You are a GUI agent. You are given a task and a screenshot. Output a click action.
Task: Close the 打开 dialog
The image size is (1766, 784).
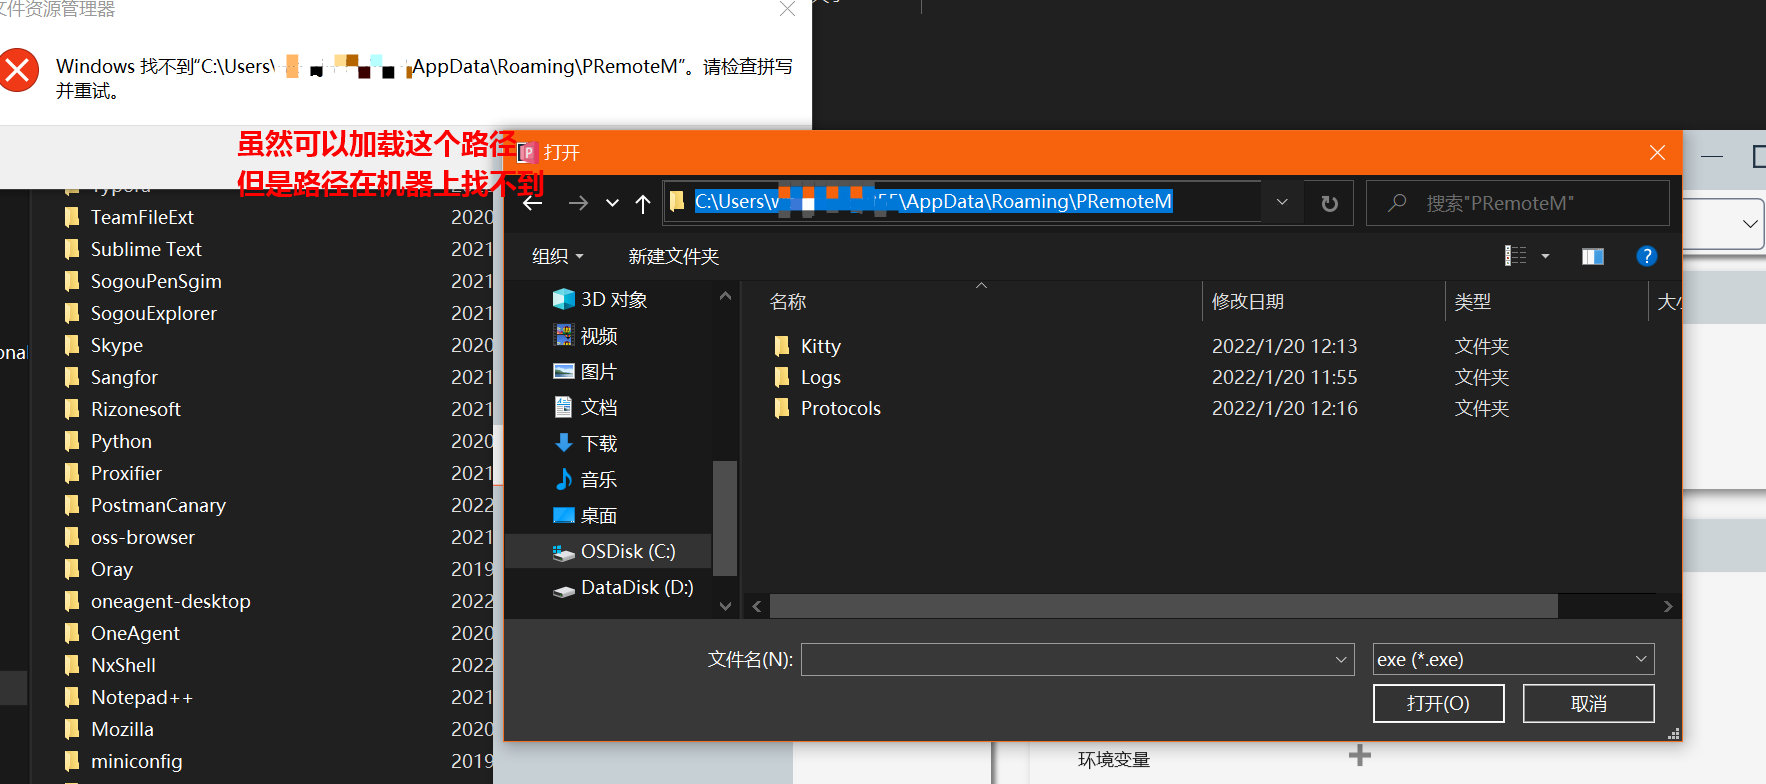[1657, 152]
